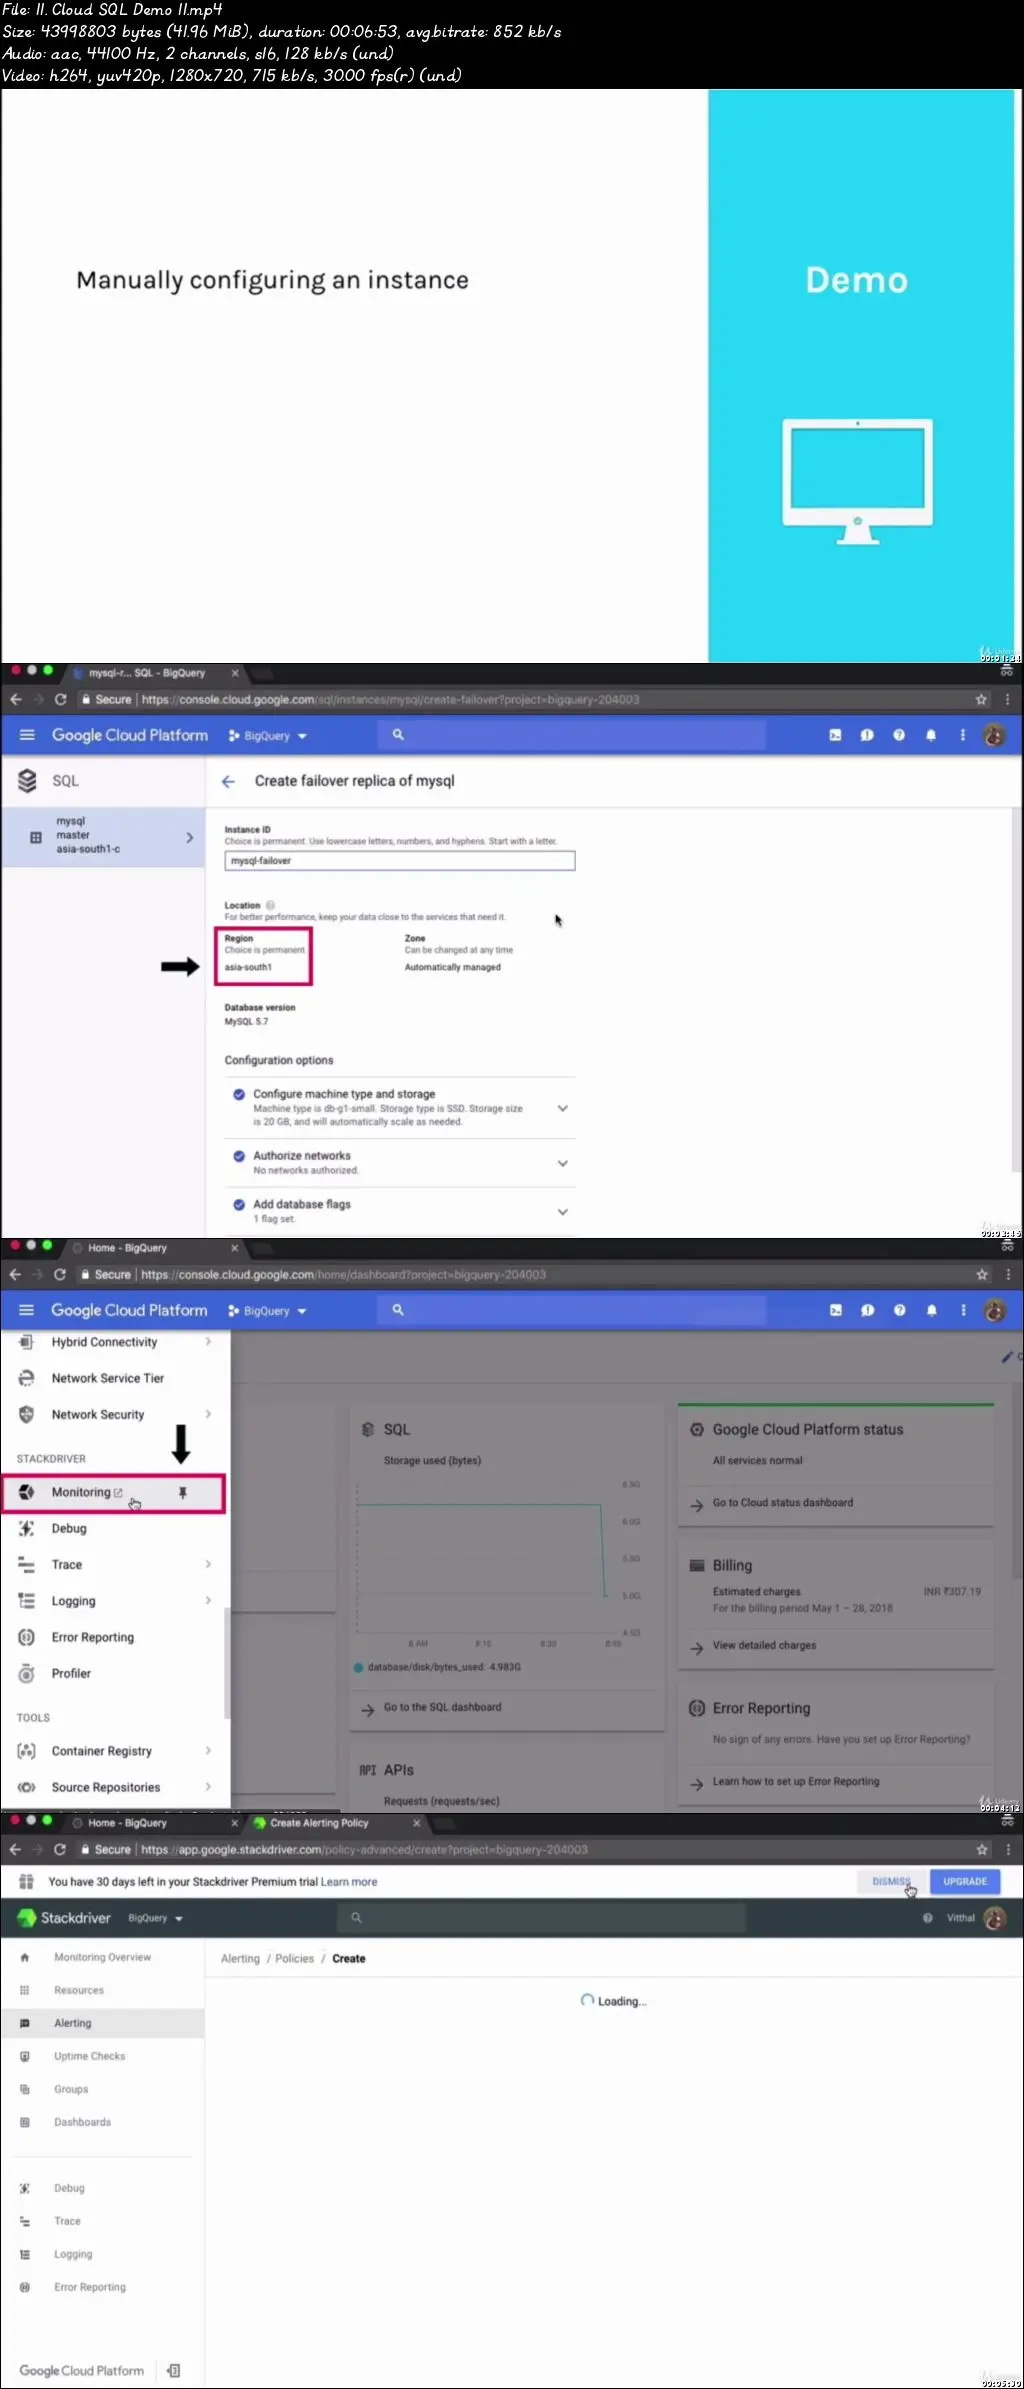Expand Network Security submenu
This screenshot has height=2389, width=1024.
point(208,1414)
